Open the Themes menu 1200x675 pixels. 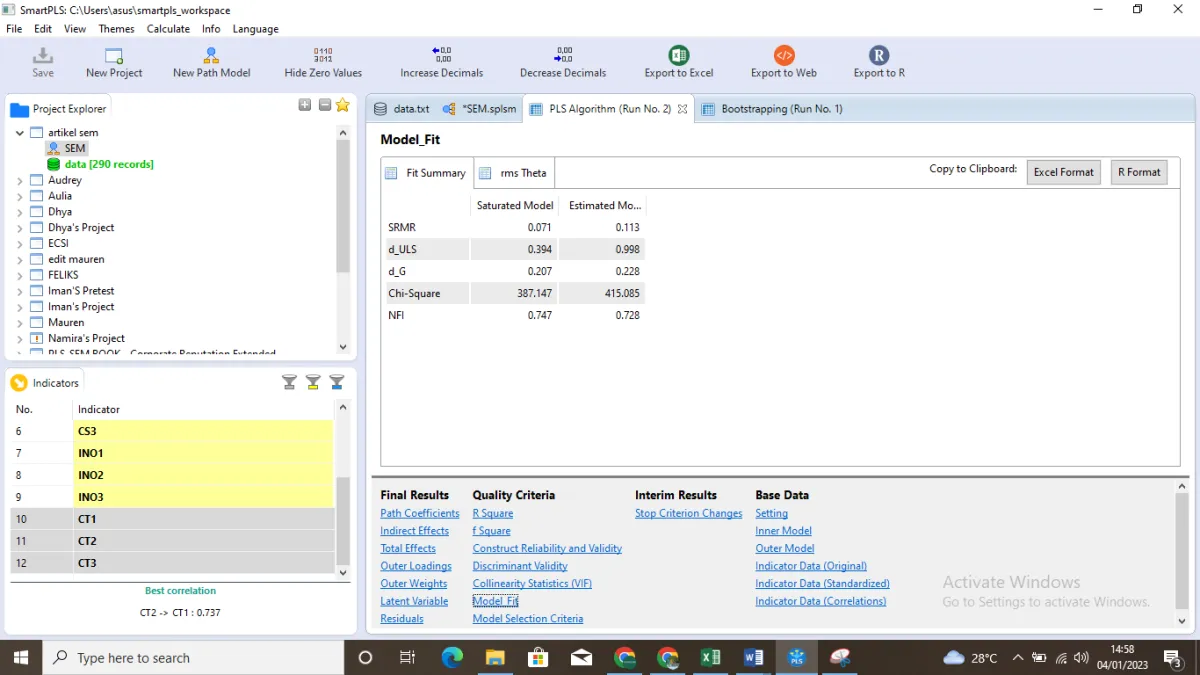(x=116, y=29)
